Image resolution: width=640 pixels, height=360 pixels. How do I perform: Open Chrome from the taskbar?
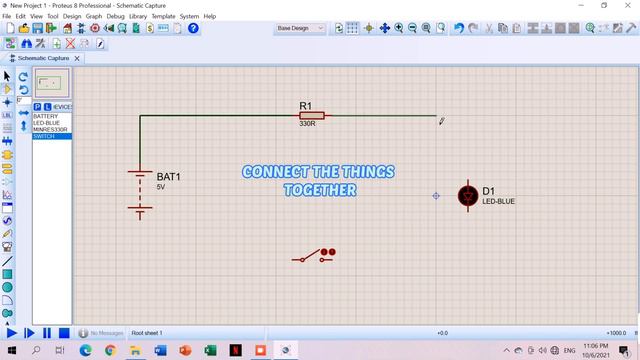tap(110, 350)
